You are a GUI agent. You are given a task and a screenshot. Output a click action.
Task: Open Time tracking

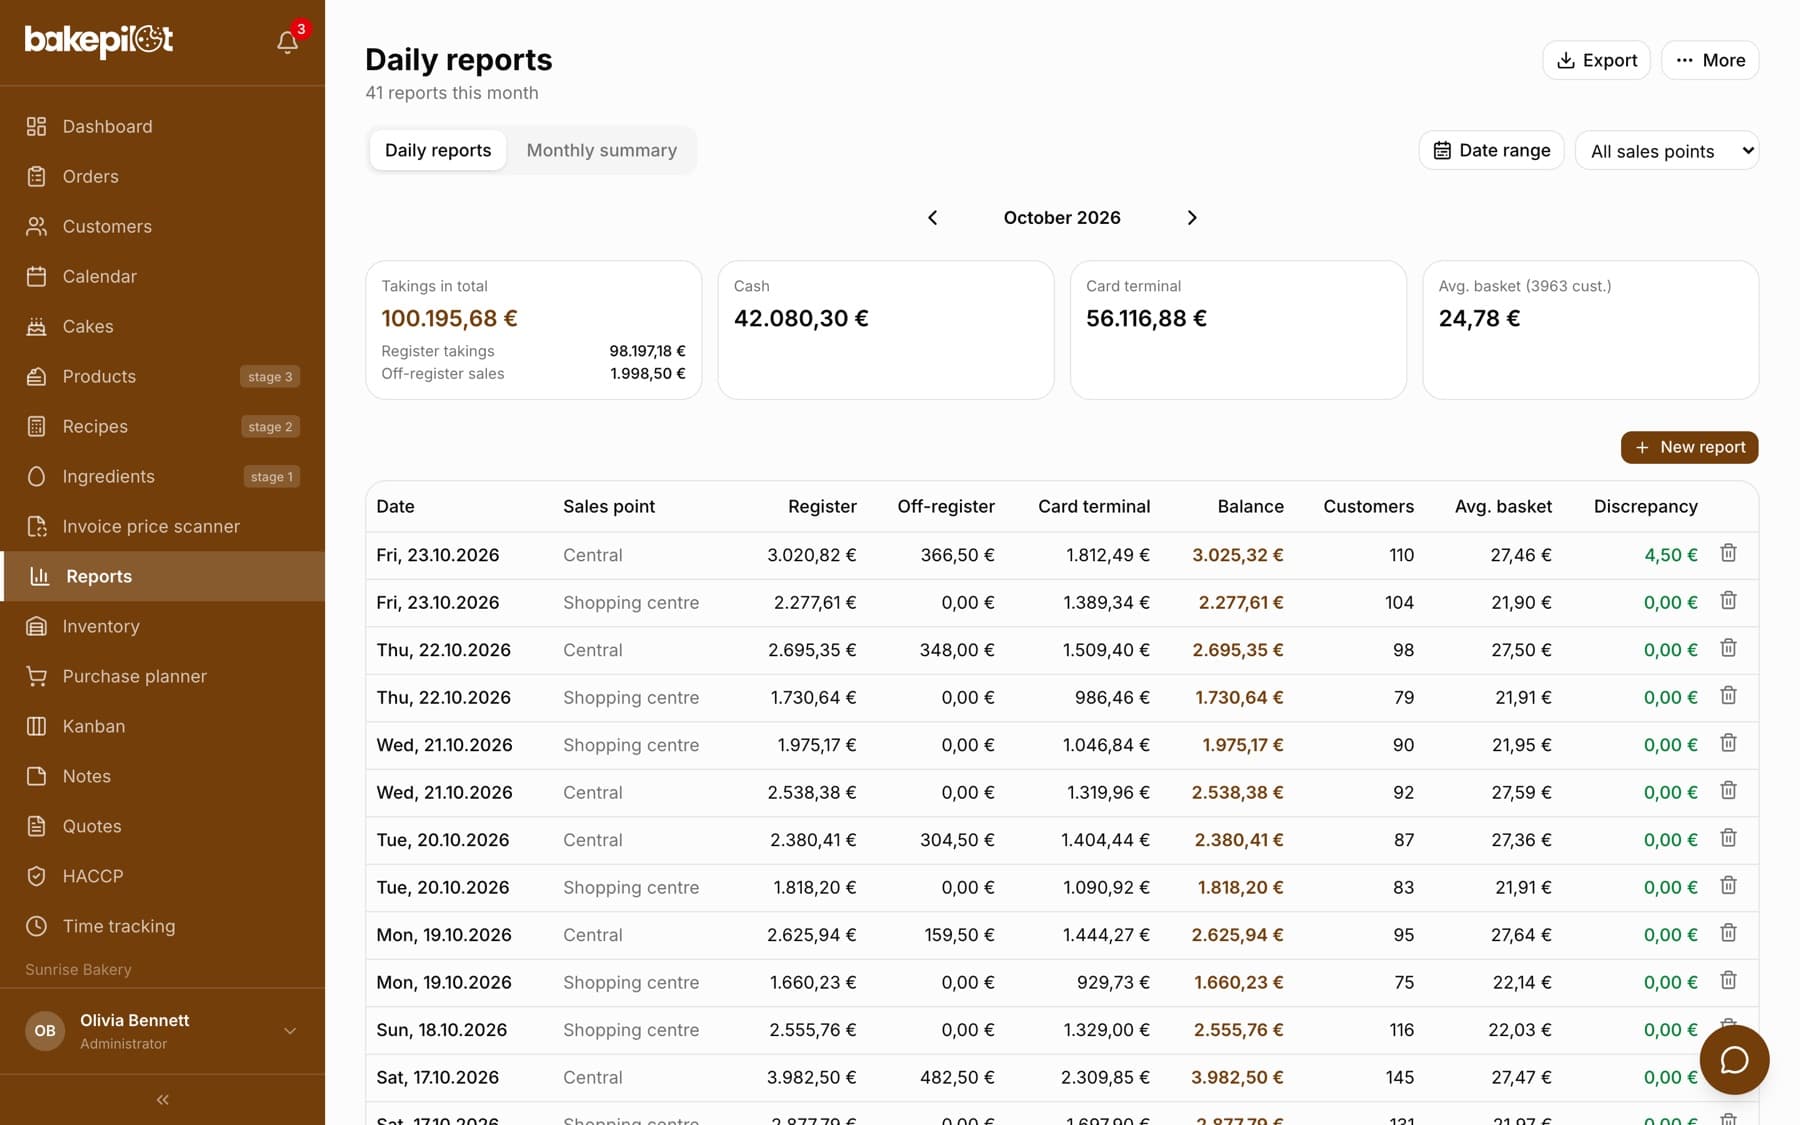pos(162,926)
